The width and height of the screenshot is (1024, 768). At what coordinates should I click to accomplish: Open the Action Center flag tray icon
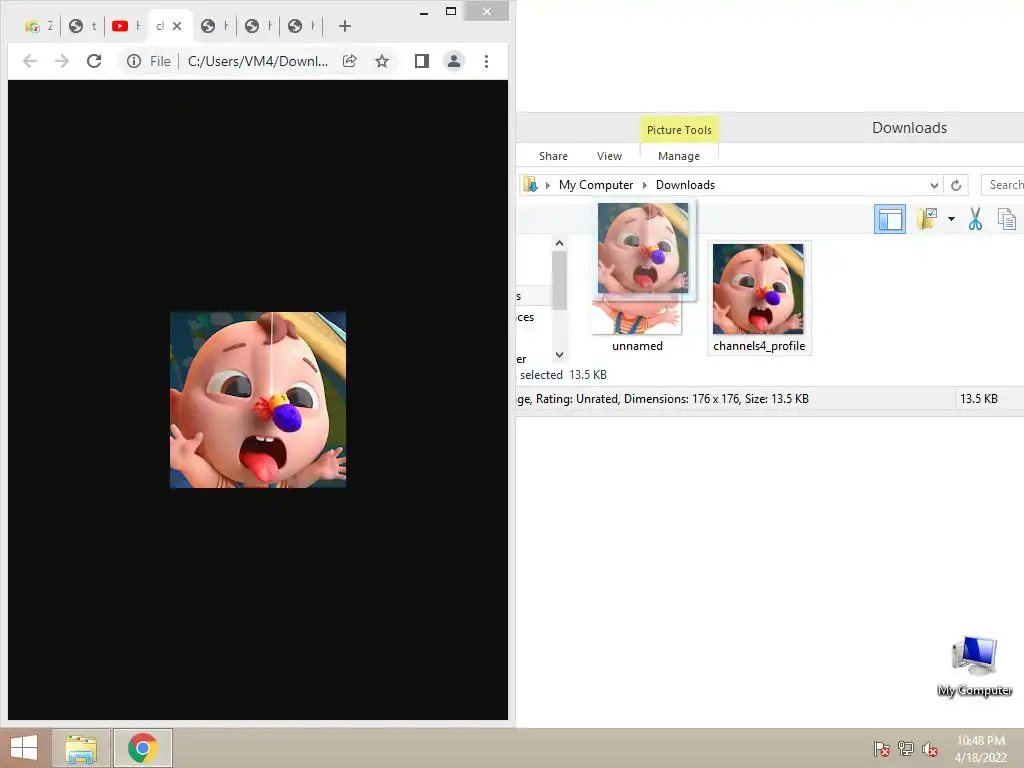(x=882, y=749)
